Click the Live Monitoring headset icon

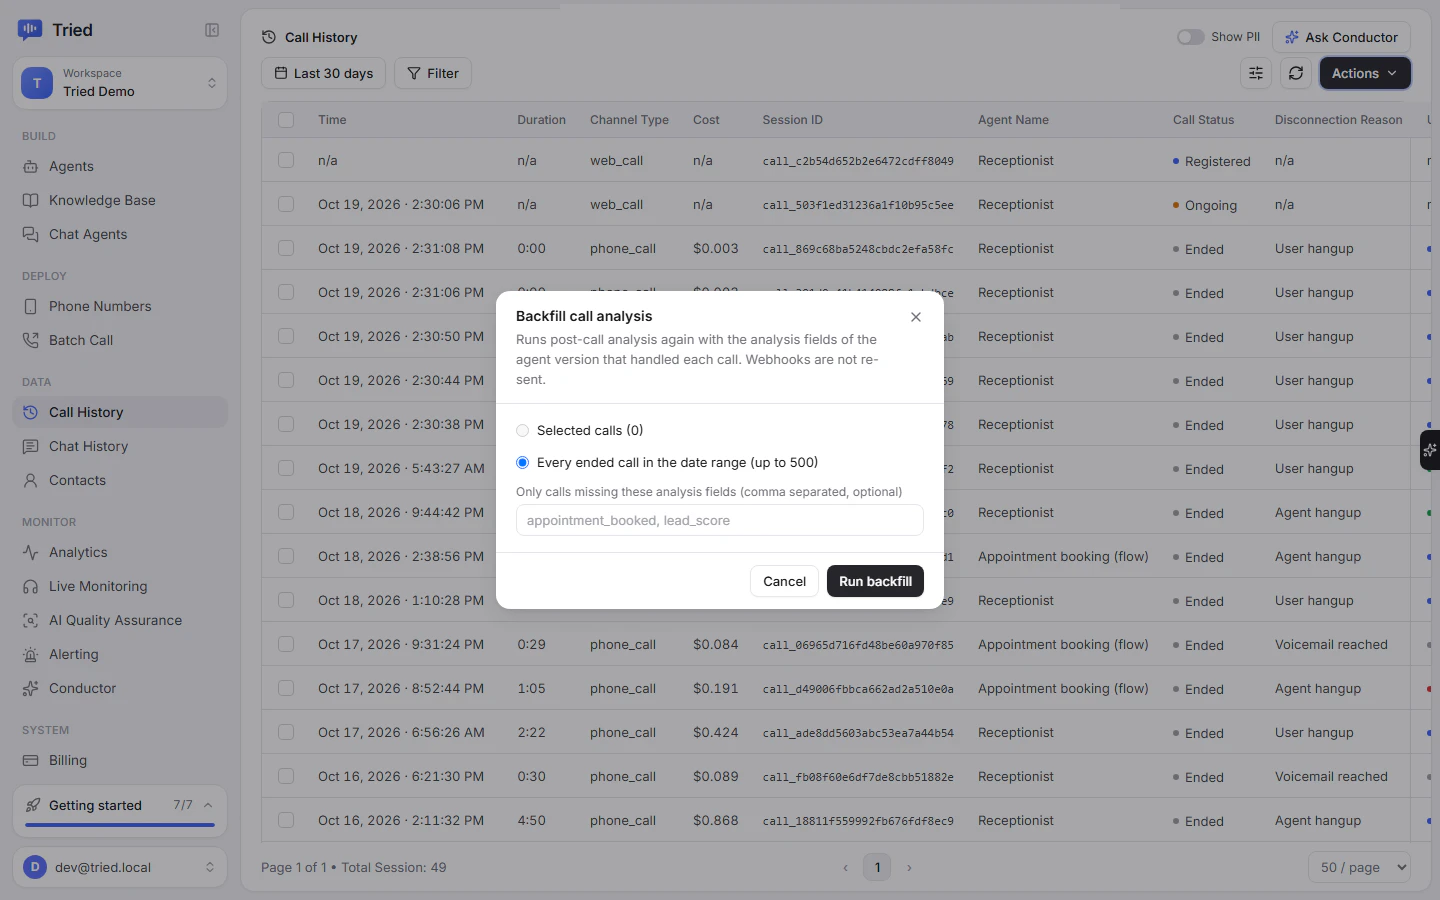tap(31, 586)
